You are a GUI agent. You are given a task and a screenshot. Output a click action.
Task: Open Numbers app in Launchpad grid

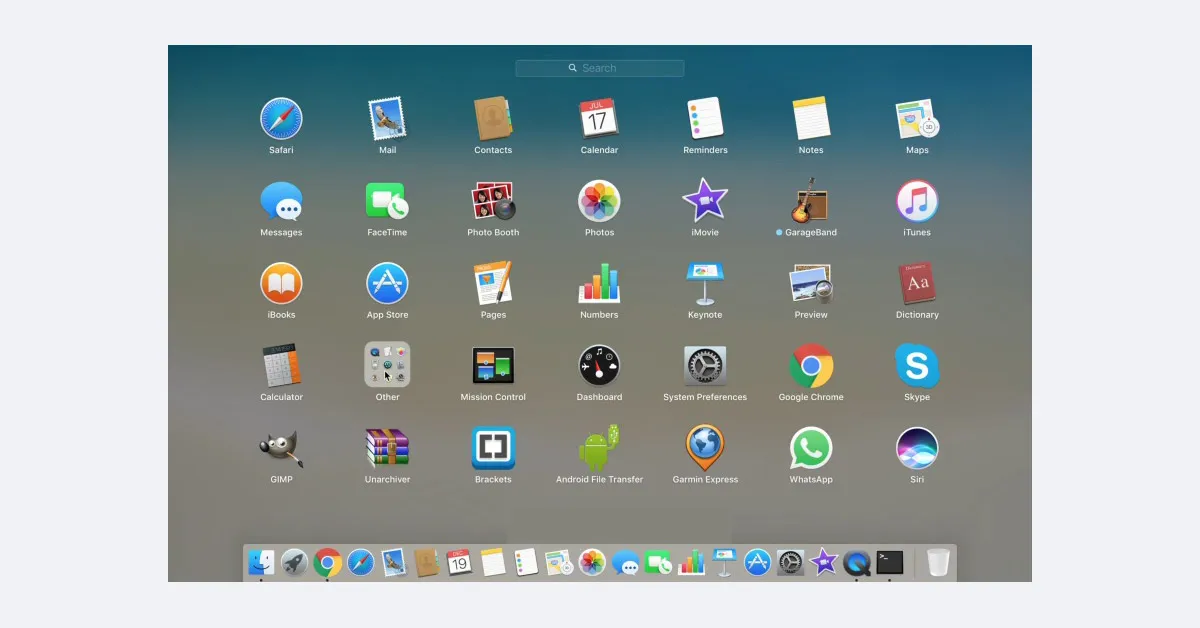pyautogui.click(x=599, y=283)
